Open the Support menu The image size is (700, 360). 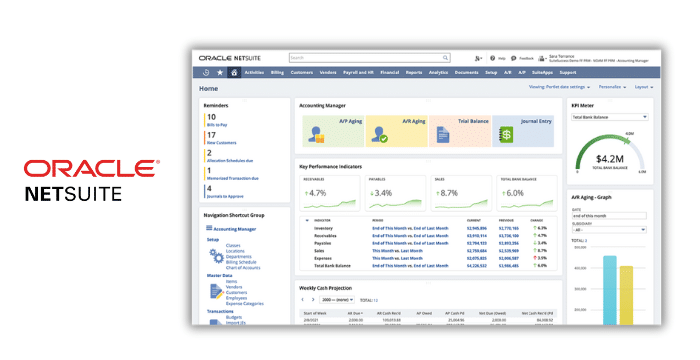568,72
